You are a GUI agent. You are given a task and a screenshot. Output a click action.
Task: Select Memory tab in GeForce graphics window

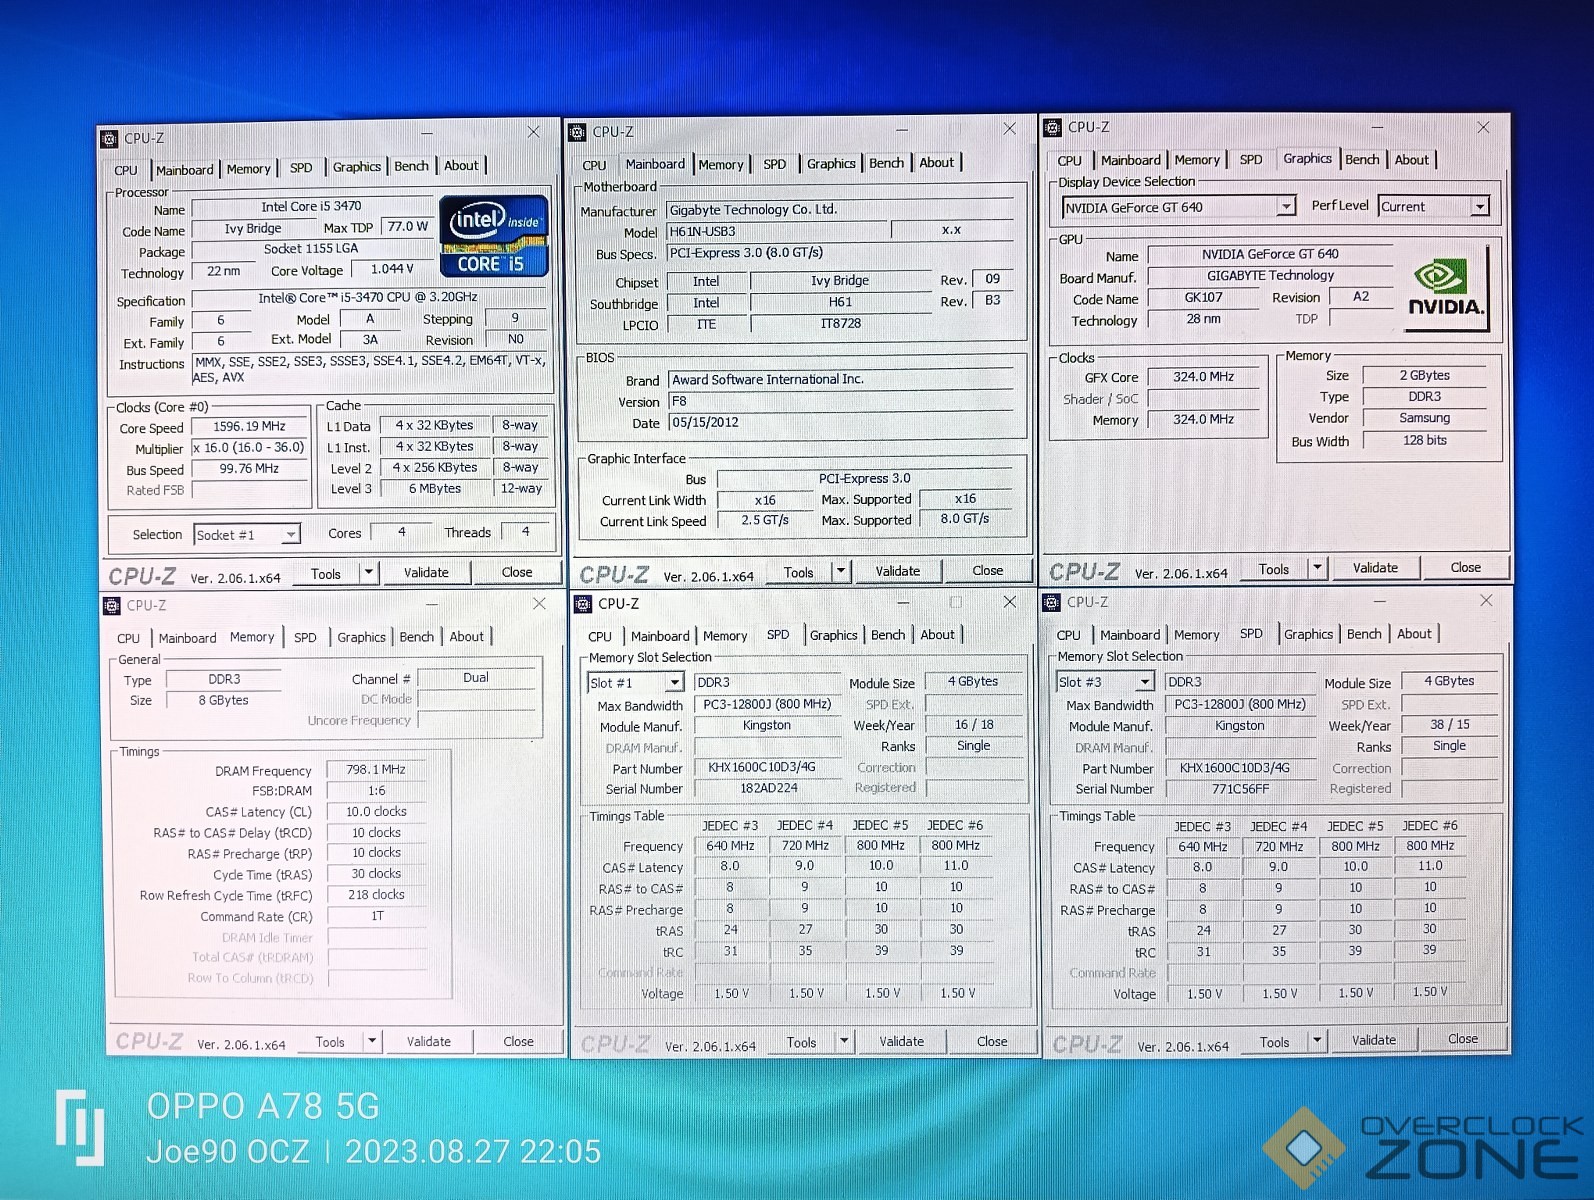1197,160
